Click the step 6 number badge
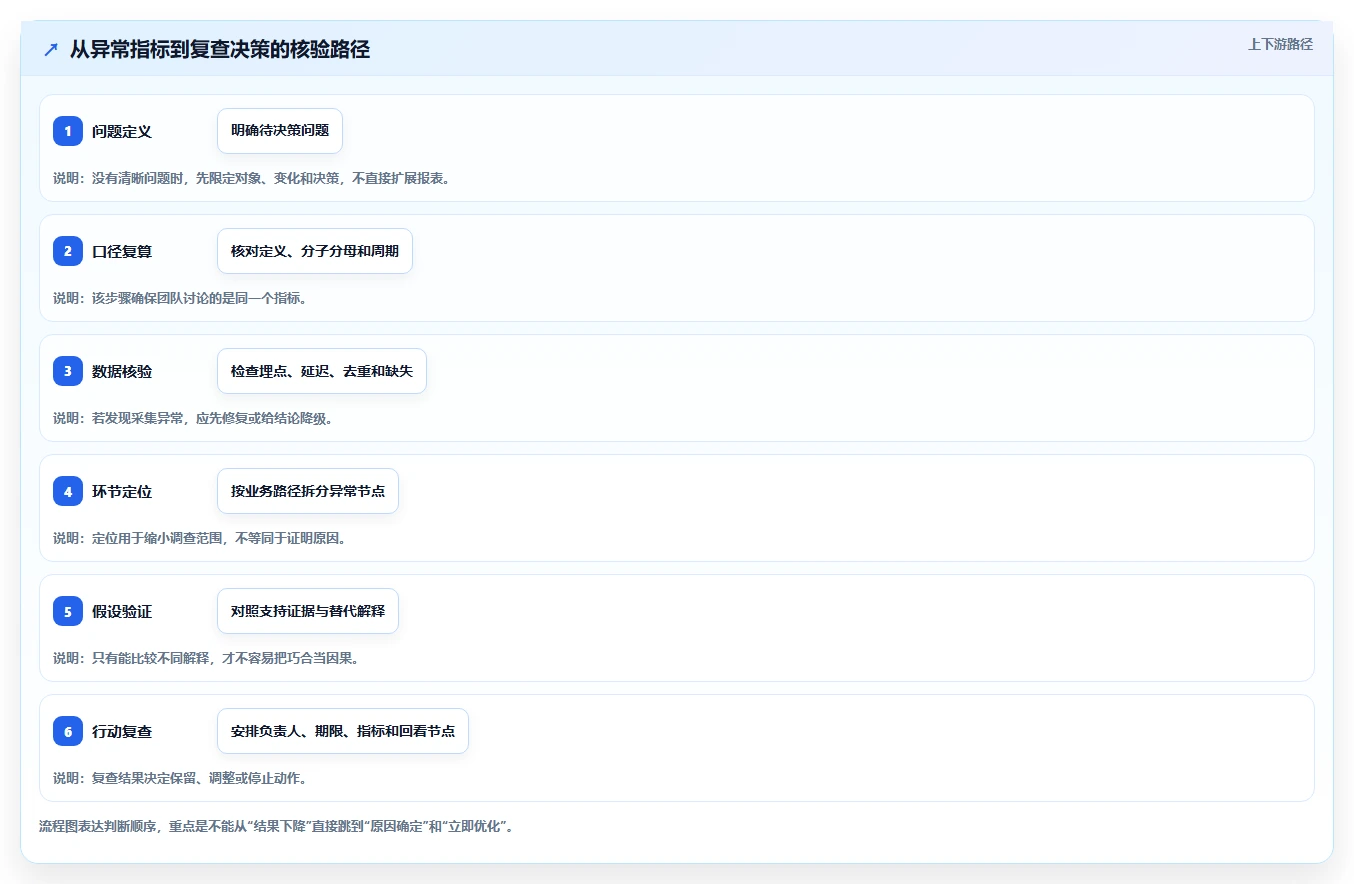This screenshot has height=884, width=1354. click(68, 731)
